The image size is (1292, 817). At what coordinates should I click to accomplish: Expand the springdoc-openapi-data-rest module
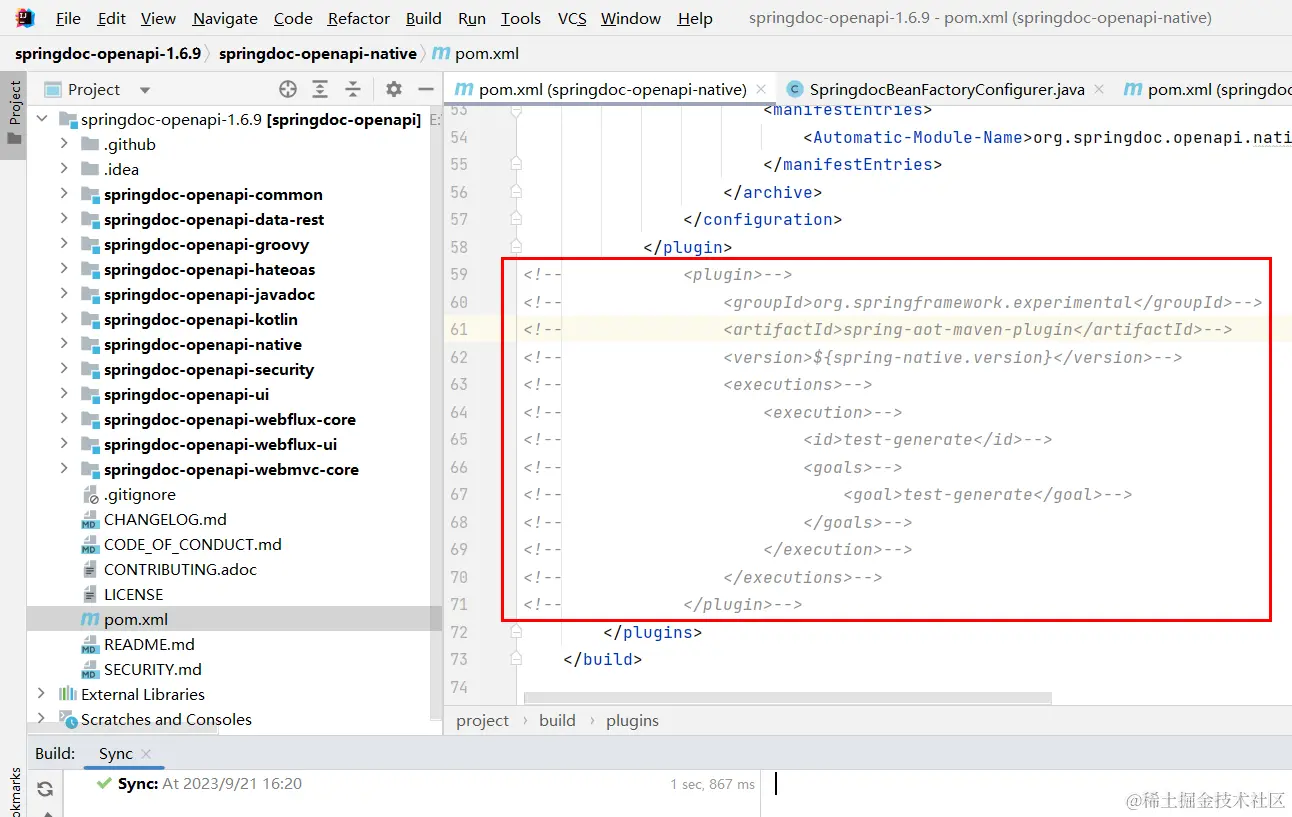65,219
